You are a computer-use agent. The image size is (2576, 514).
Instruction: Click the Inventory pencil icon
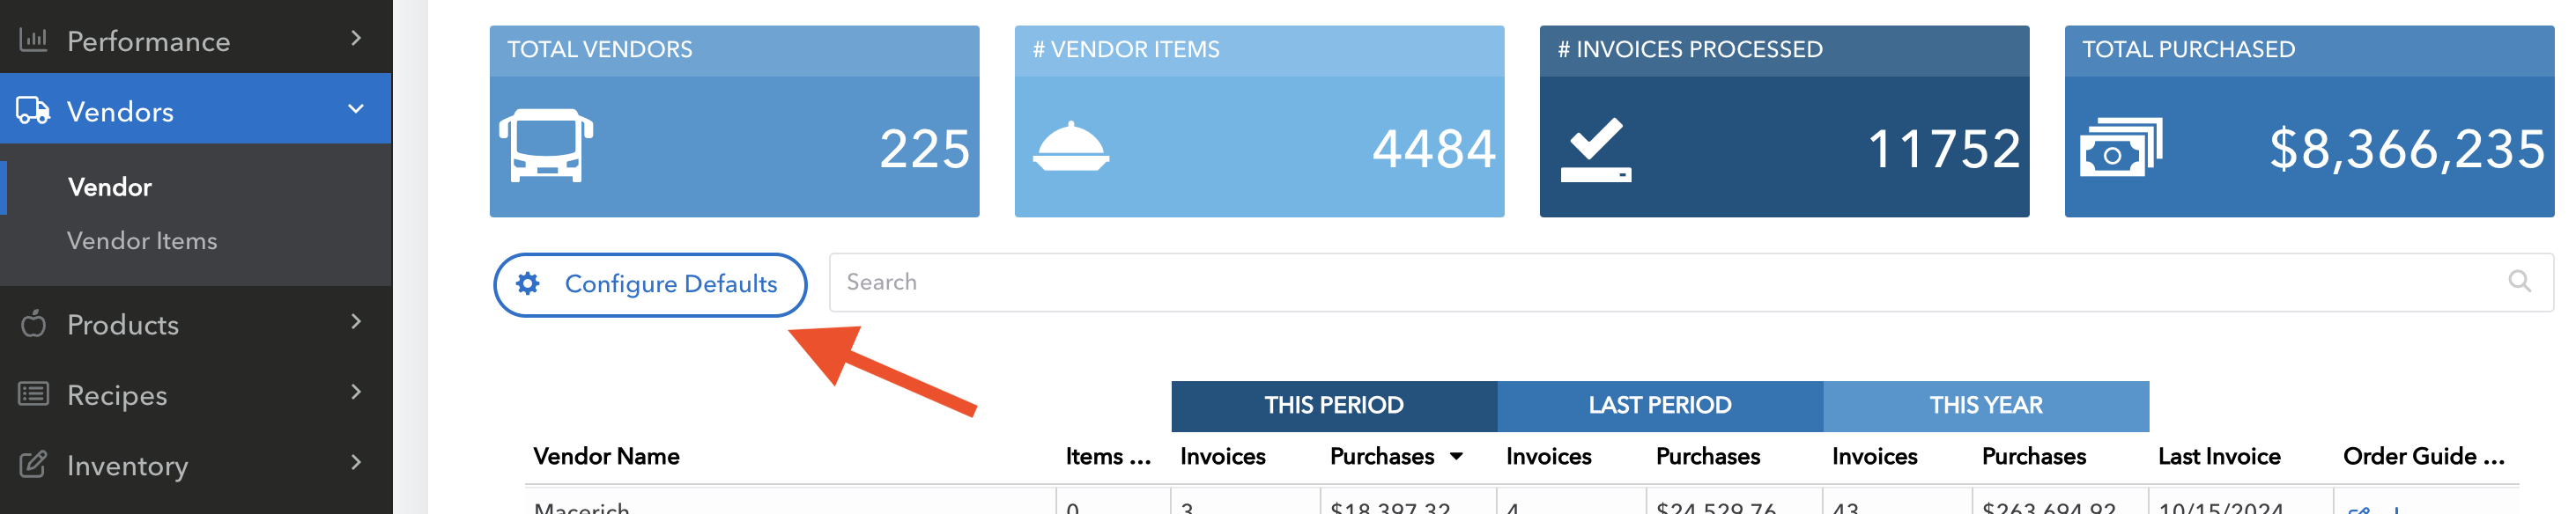click(33, 464)
